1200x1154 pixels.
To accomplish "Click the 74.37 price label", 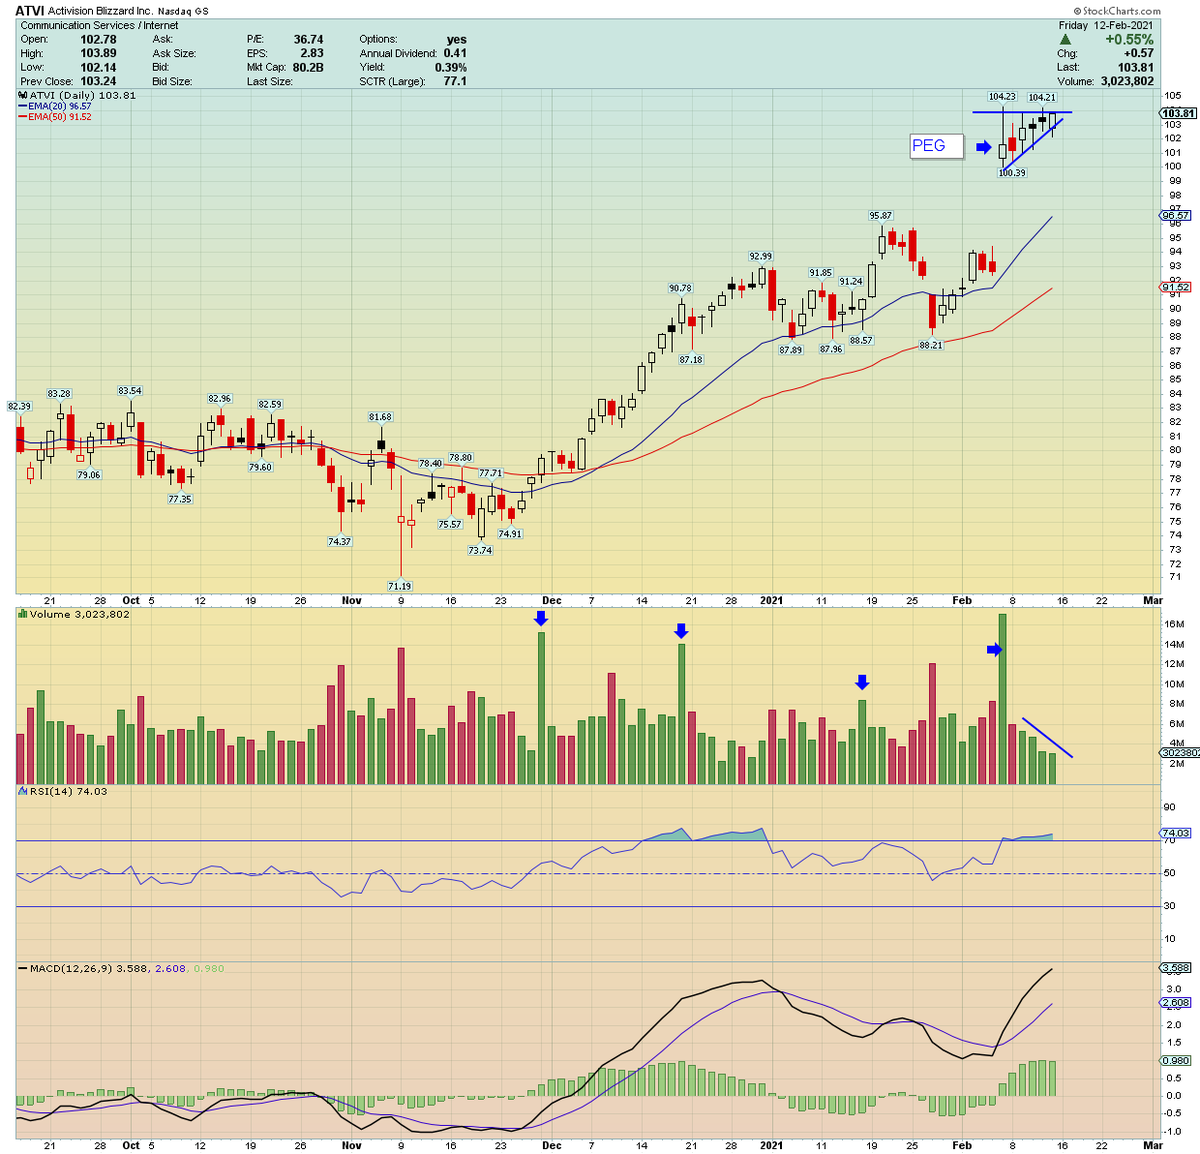I will pos(340,541).
